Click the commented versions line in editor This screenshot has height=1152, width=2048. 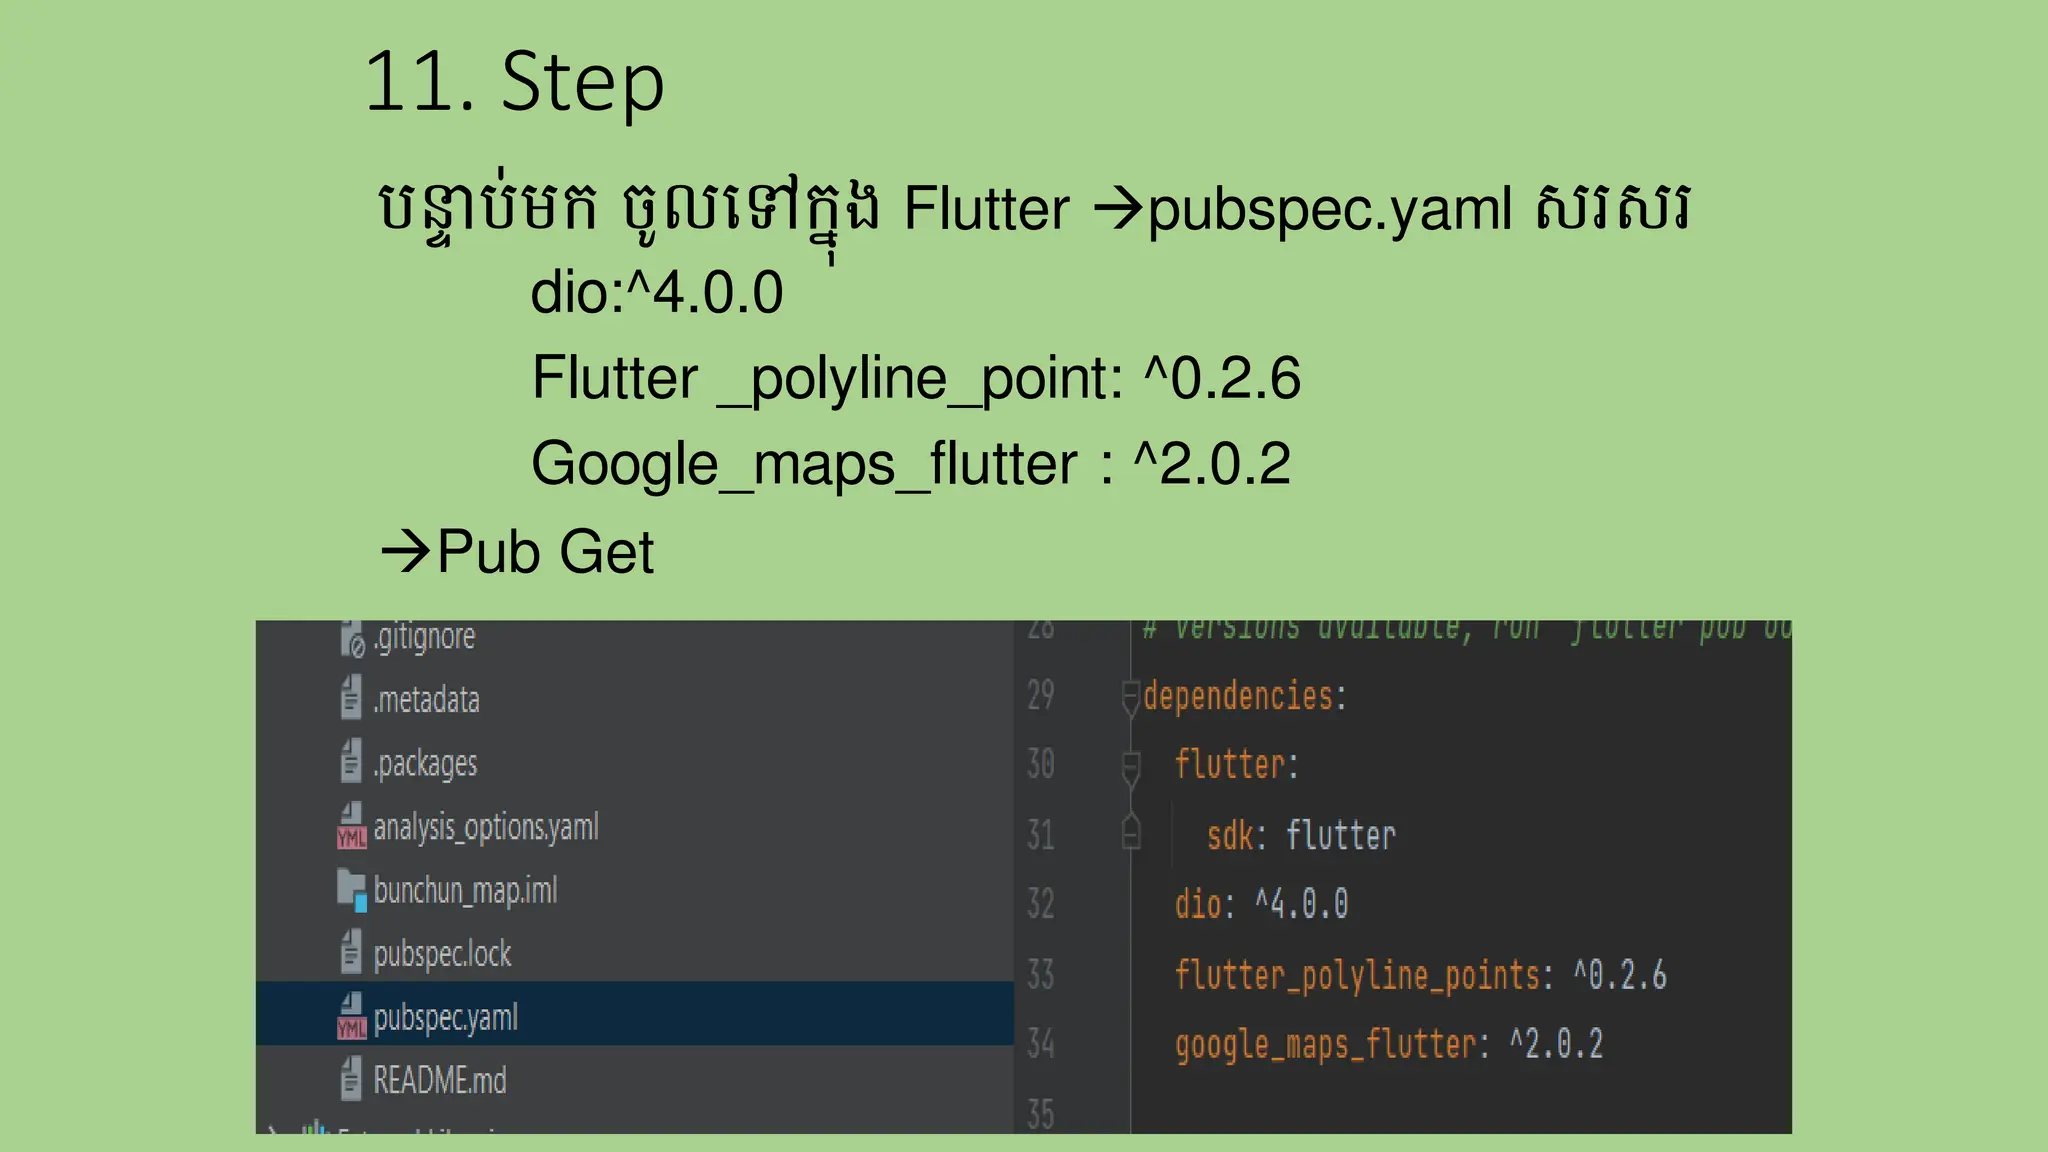pos(1466,631)
